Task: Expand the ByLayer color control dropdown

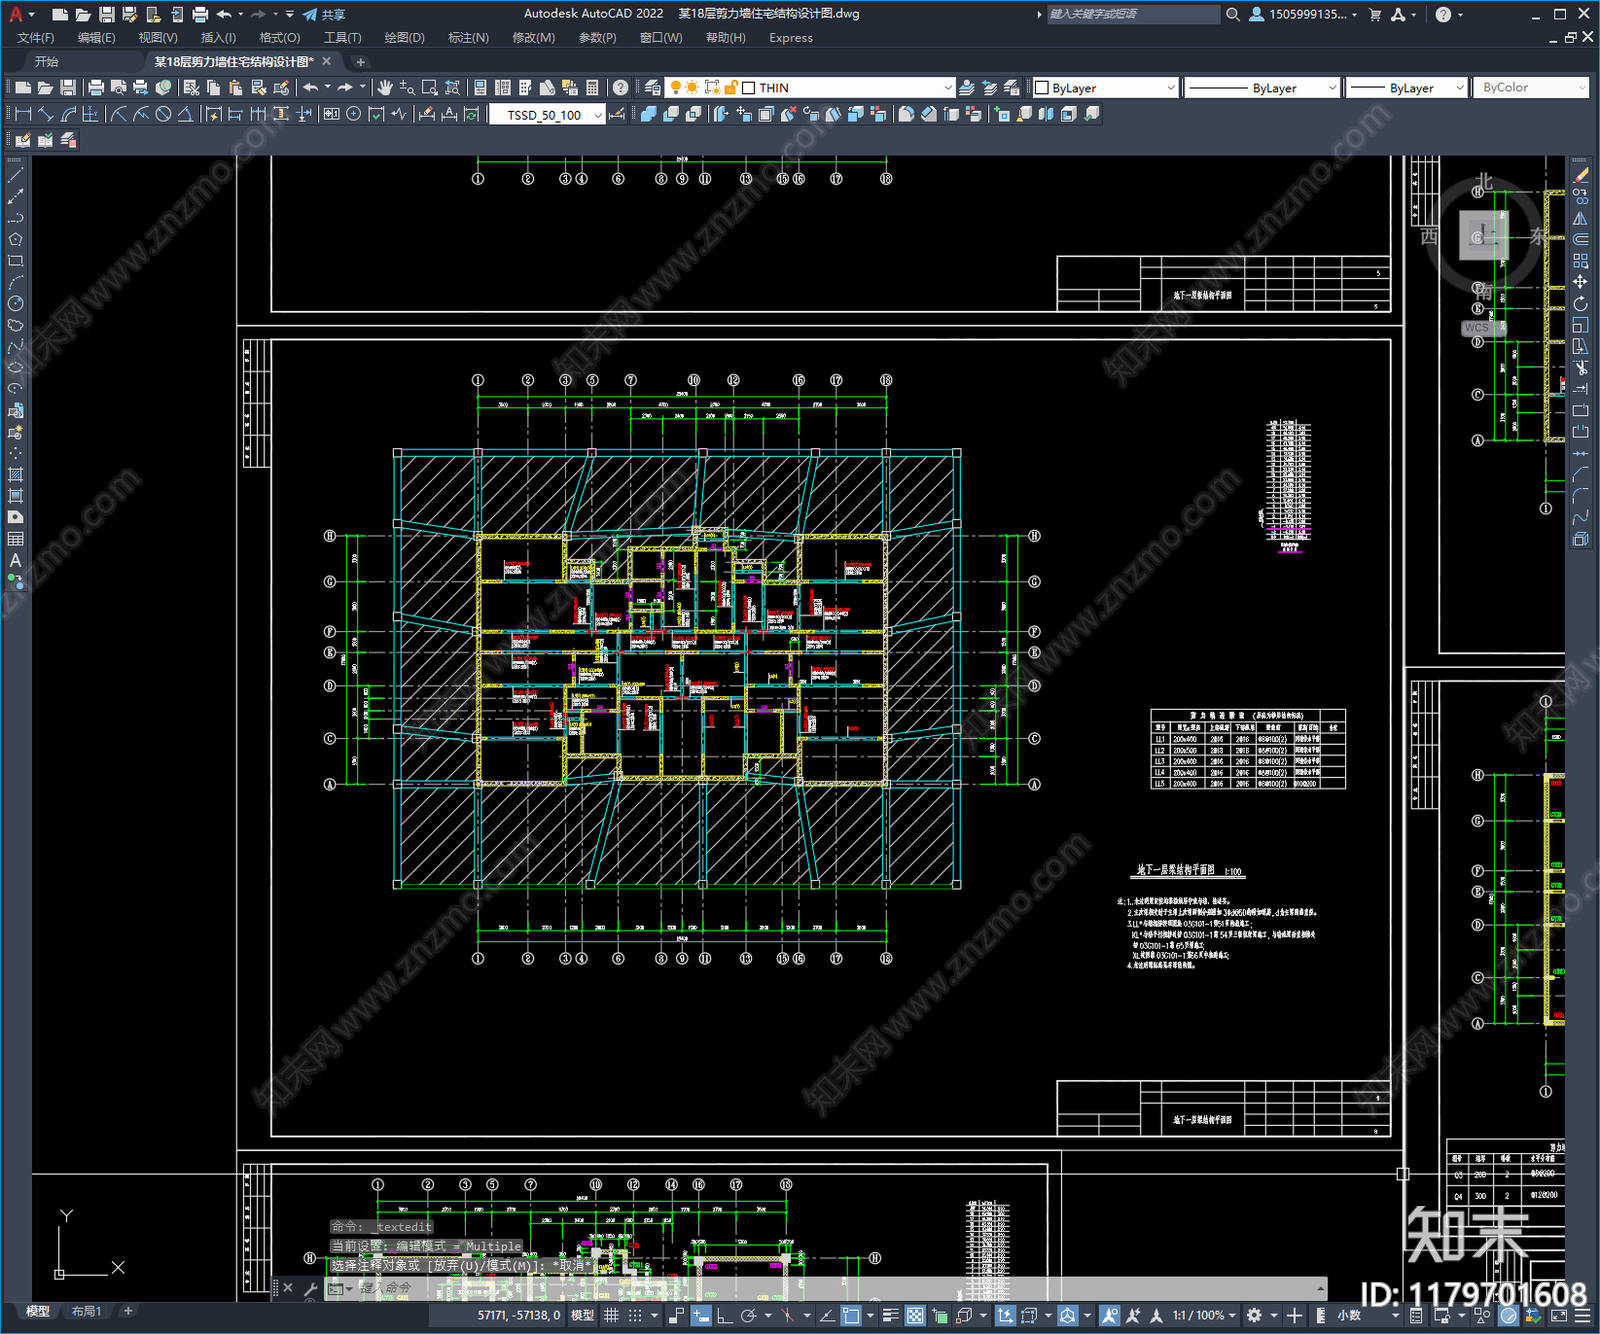Action: click(x=1105, y=88)
